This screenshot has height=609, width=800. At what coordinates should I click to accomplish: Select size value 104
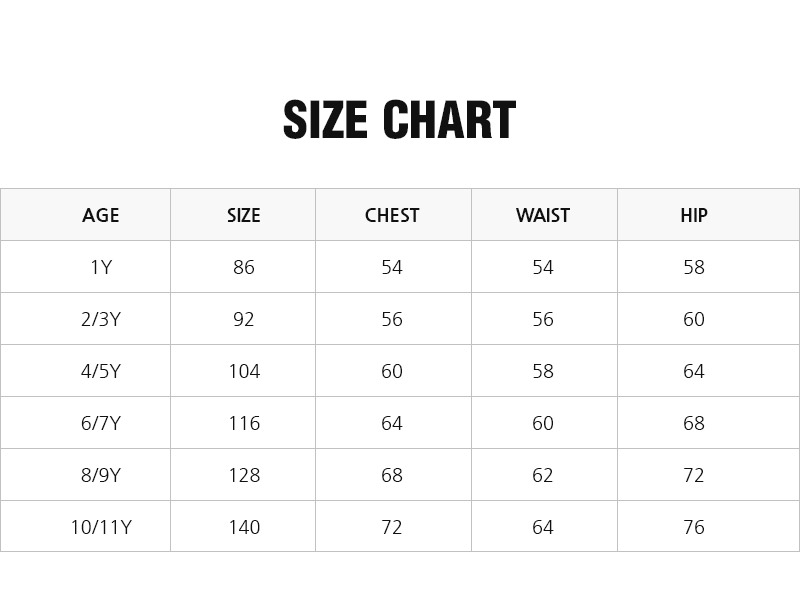244,371
